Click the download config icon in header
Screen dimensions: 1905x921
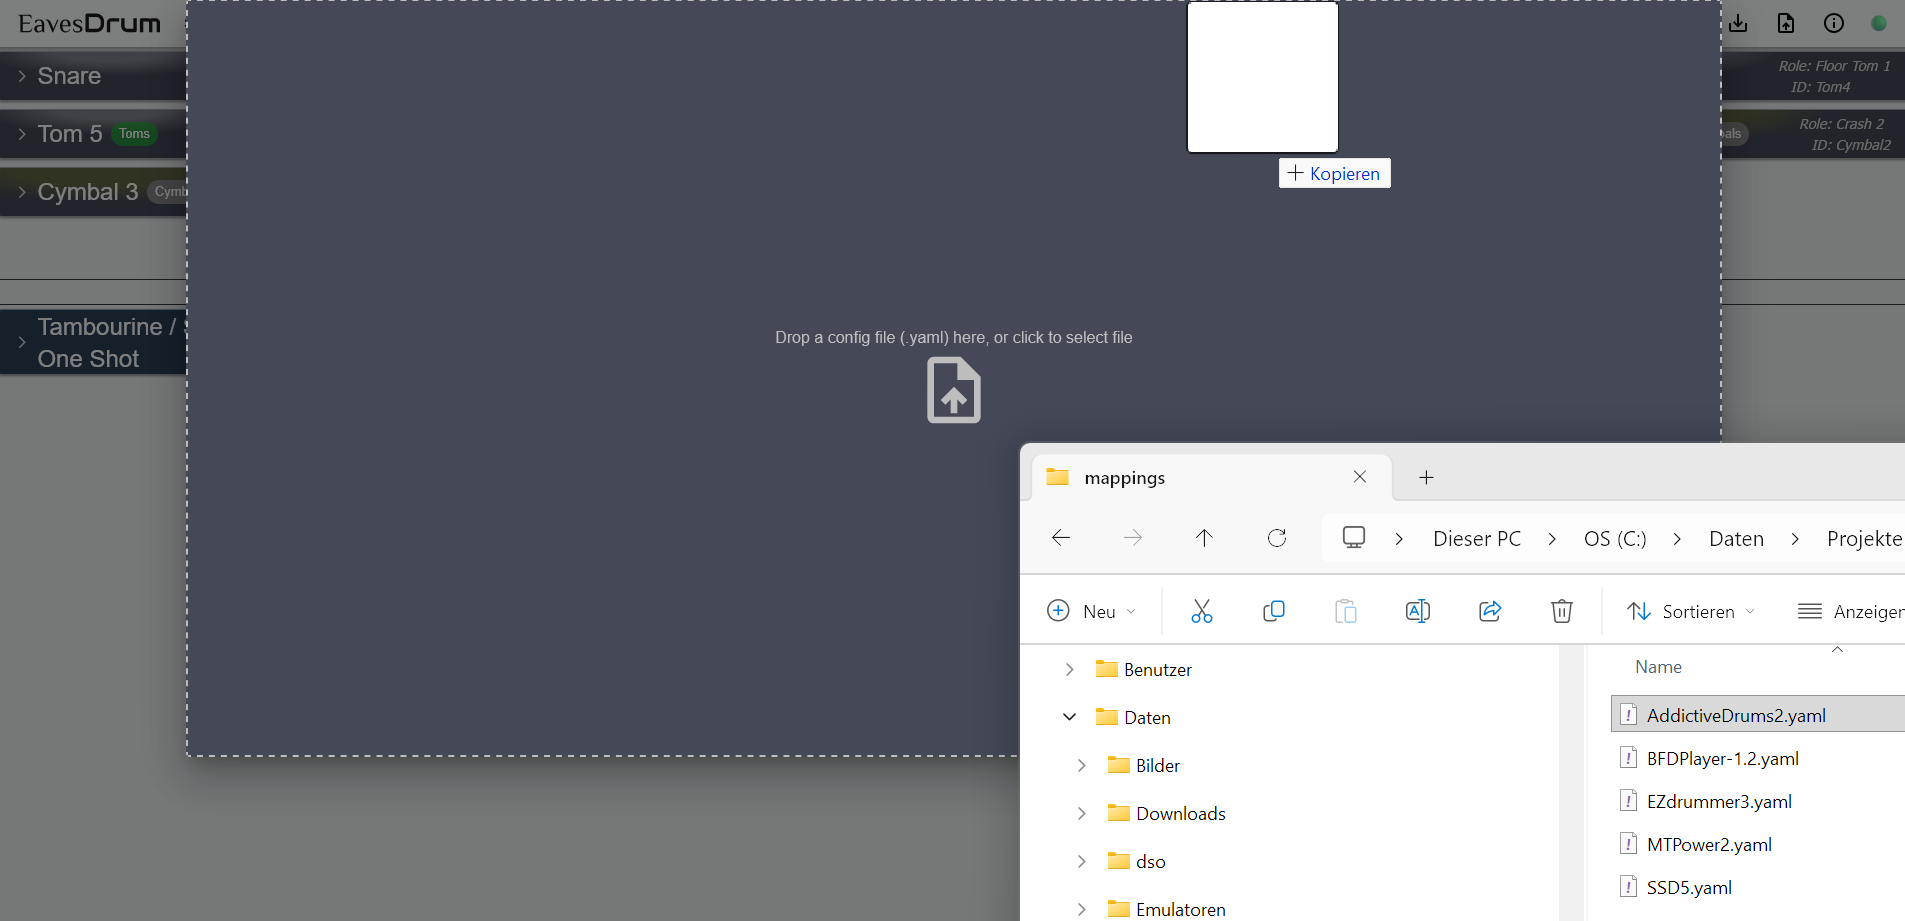[1738, 23]
